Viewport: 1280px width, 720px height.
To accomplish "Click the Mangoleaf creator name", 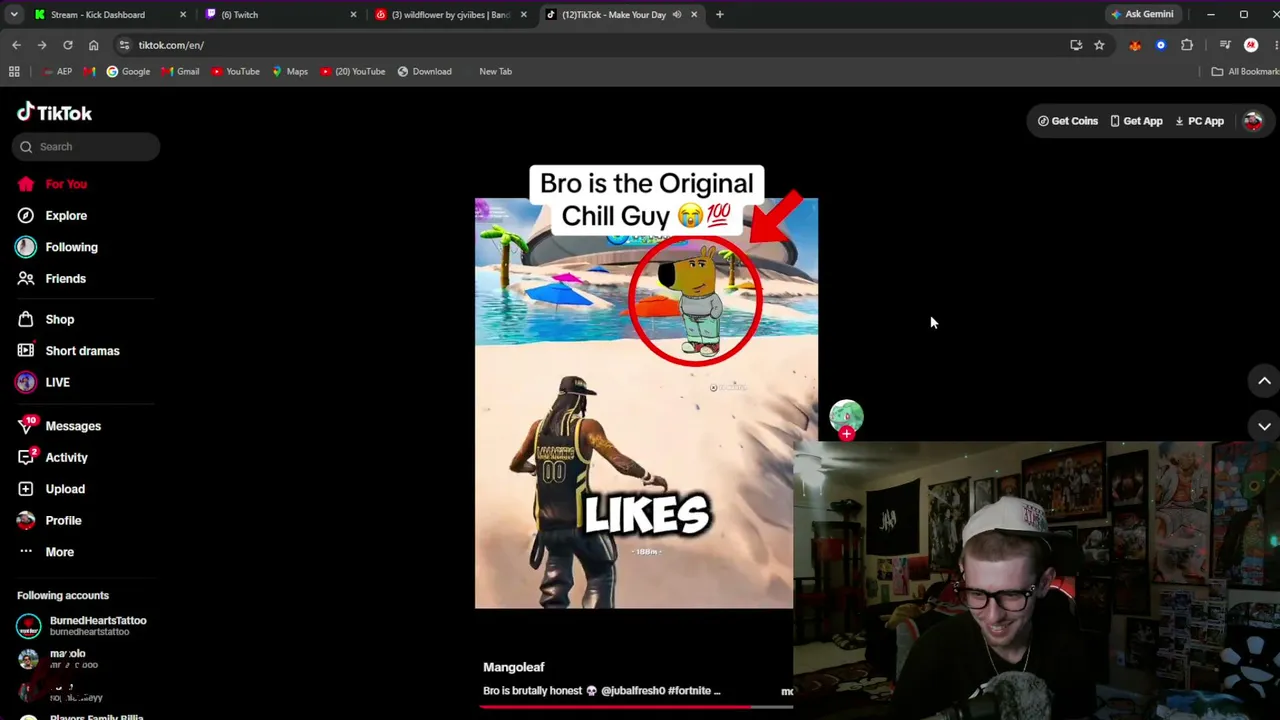I will 514,667.
